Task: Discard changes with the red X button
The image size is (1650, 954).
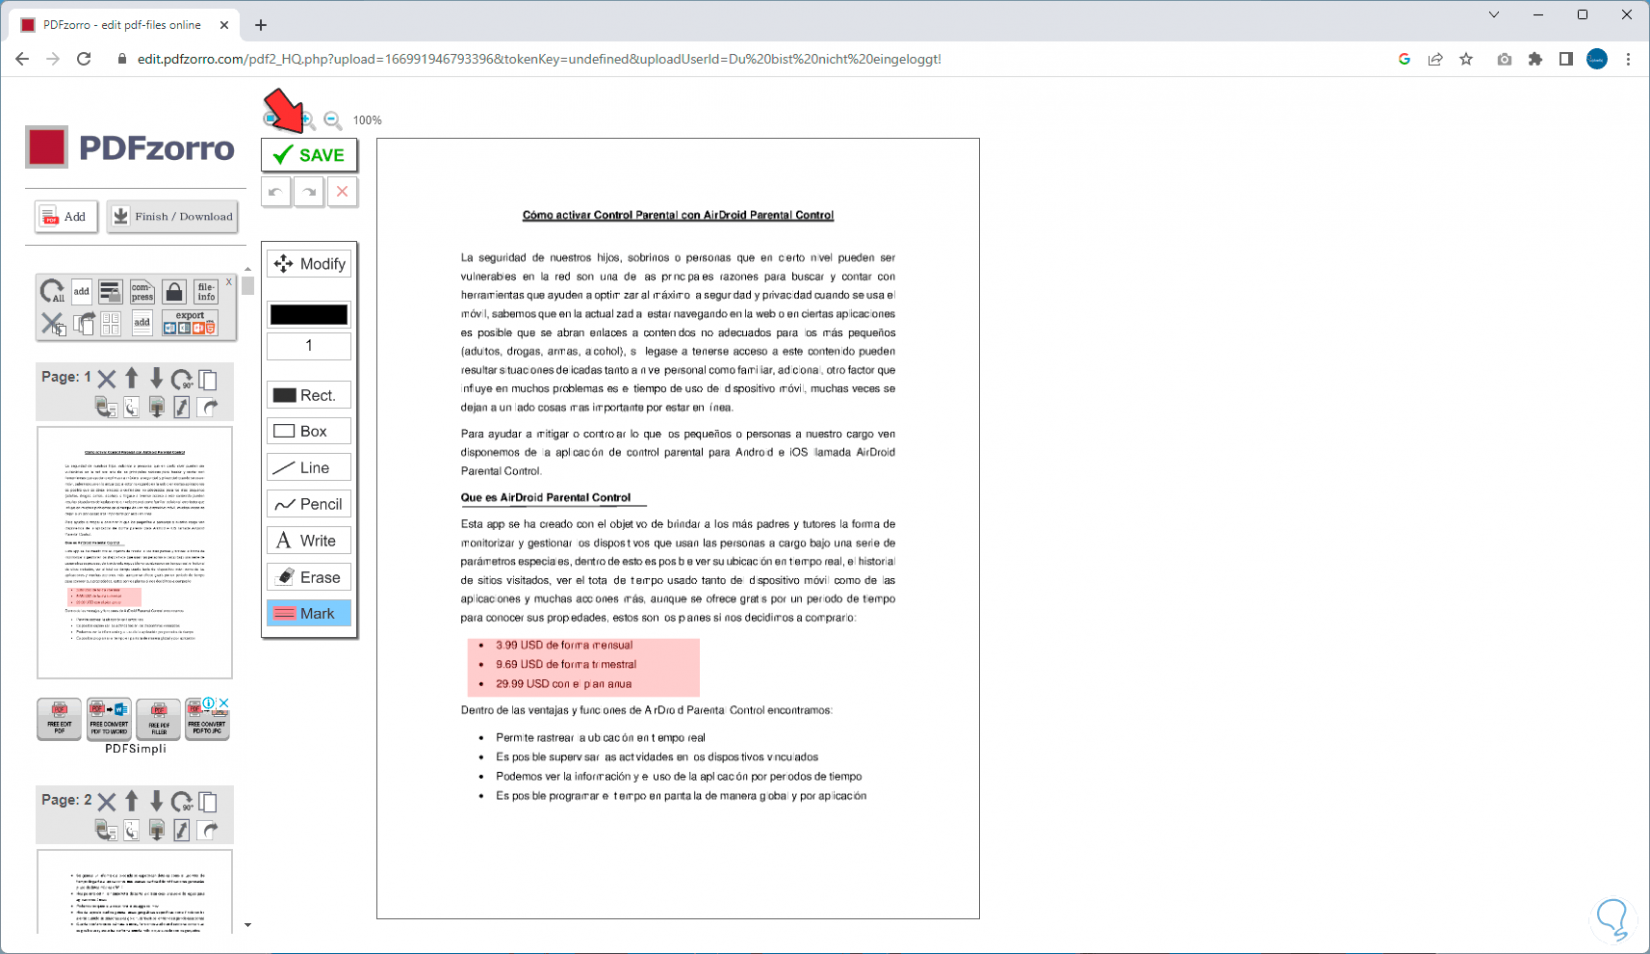Action: coord(342,192)
